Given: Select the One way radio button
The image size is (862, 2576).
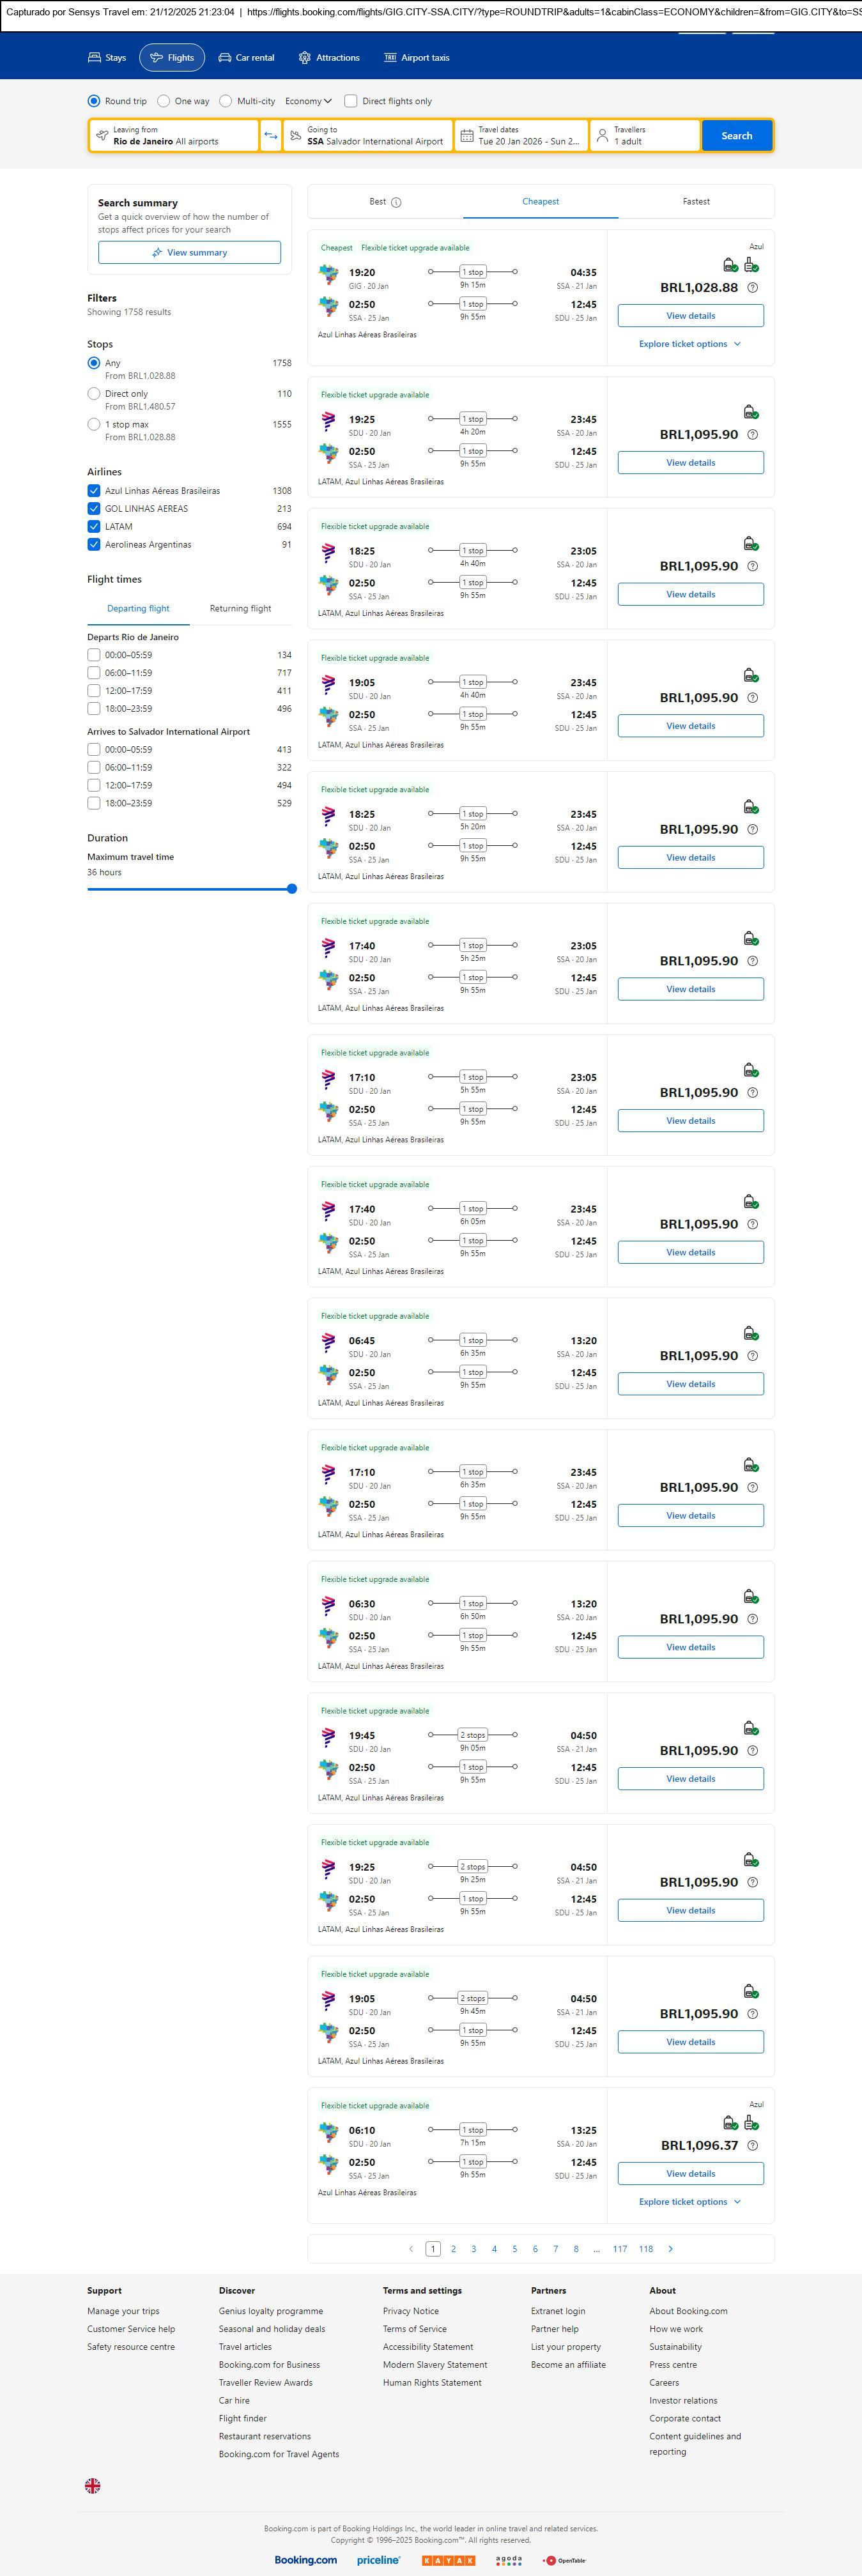Looking at the screenshot, I should tap(164, 101).
